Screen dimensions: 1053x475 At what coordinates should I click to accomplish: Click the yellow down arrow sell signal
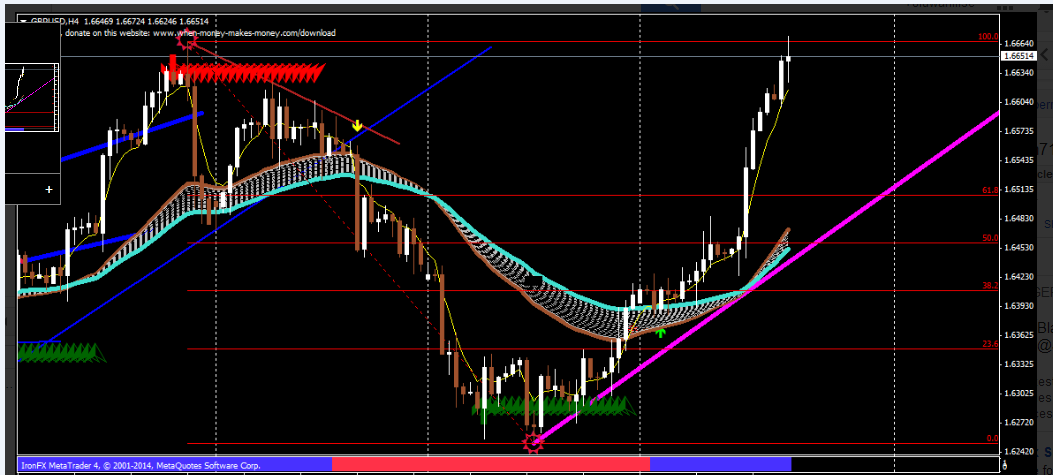click(x=357, y=126)
